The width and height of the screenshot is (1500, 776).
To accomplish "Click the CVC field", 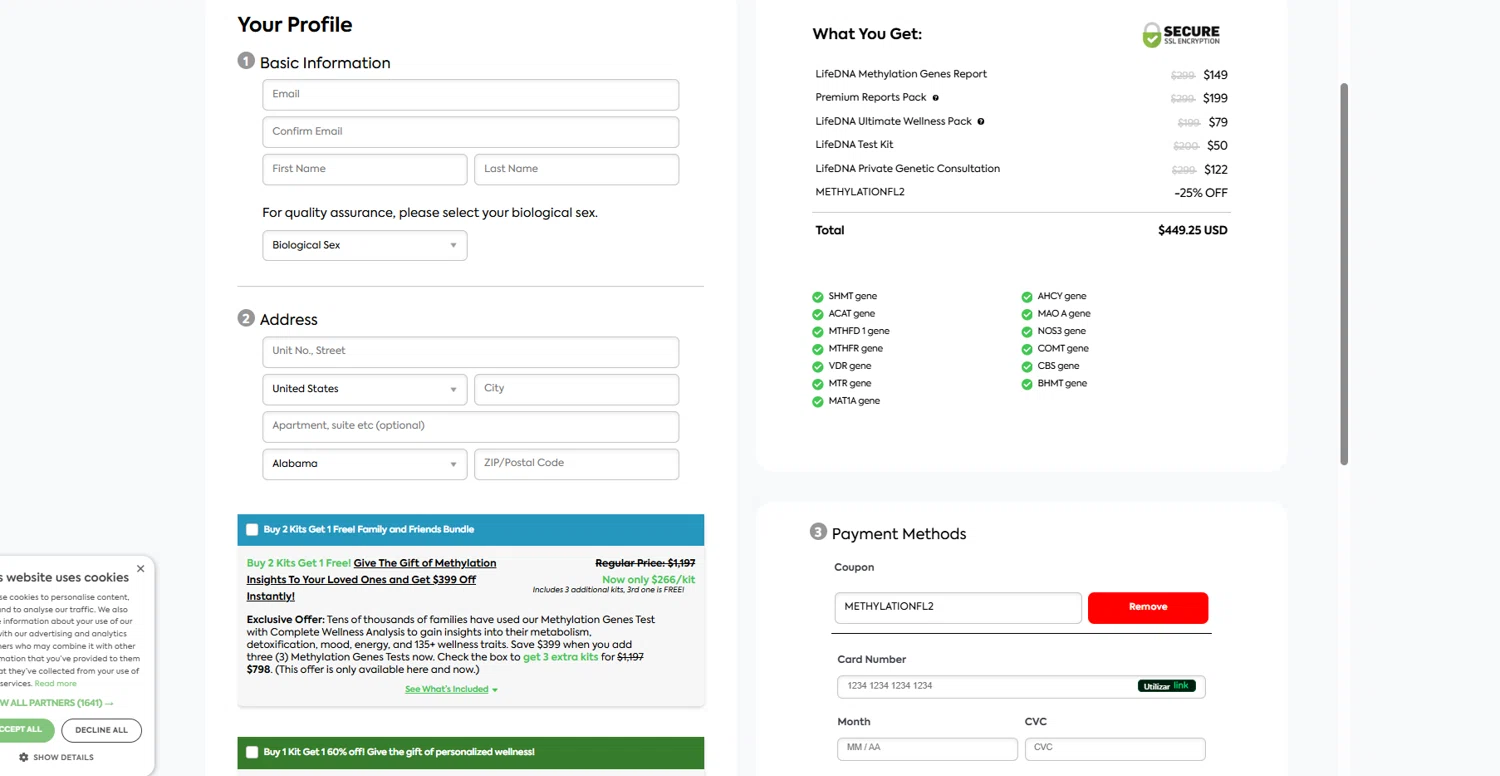I will coord(1115,748).
